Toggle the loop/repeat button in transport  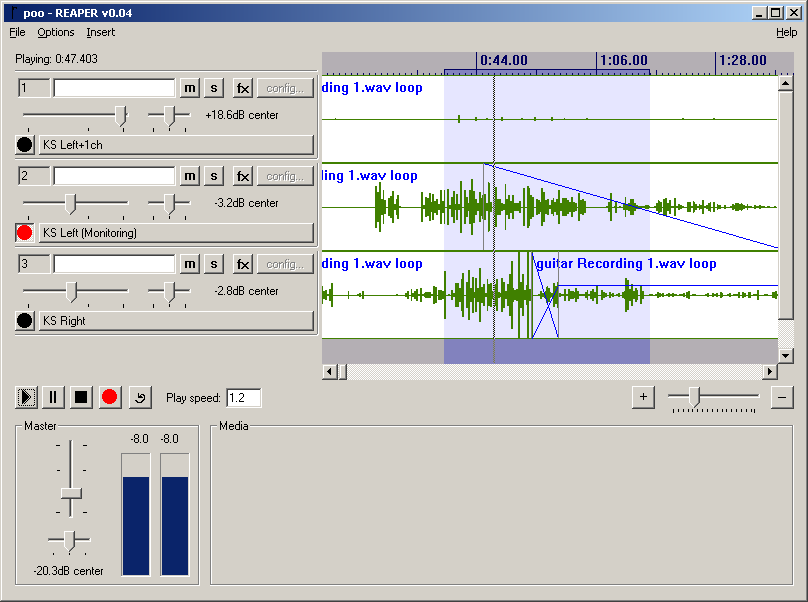tap(139, 397)
